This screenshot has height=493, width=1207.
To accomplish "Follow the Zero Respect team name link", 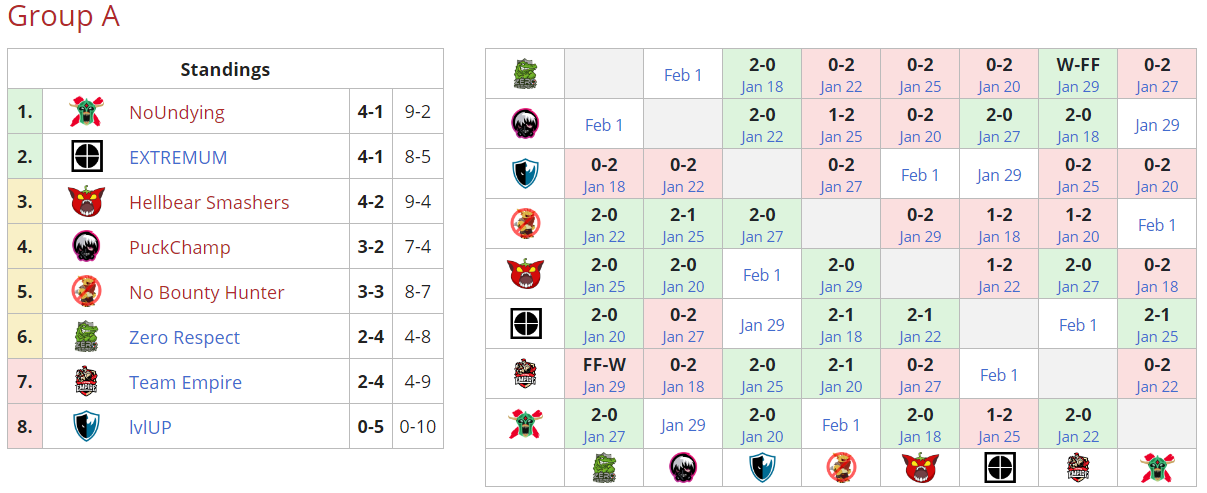I will (184, 337).
